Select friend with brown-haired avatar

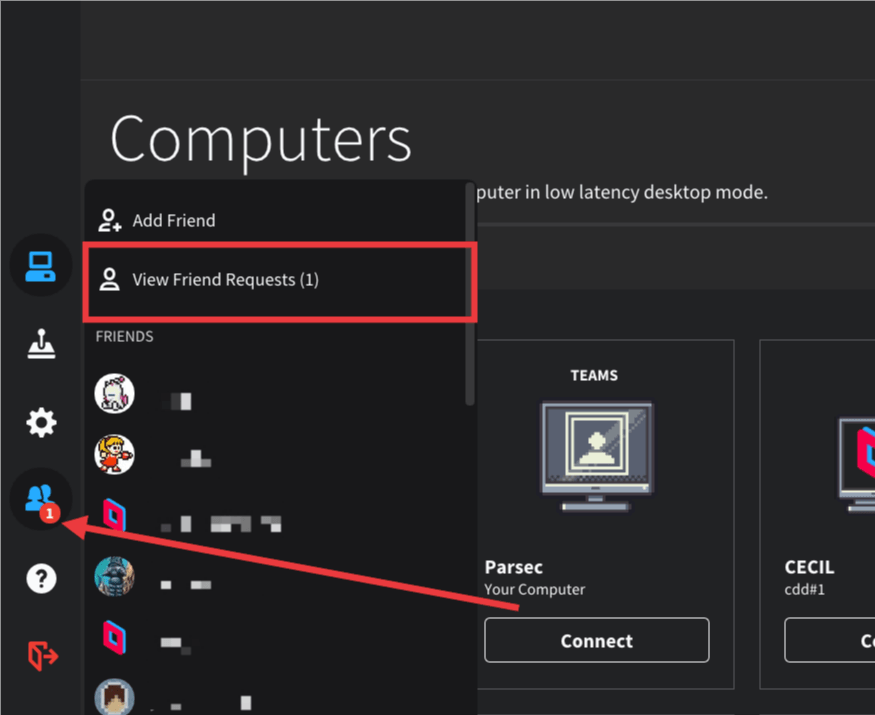[114, 696]
